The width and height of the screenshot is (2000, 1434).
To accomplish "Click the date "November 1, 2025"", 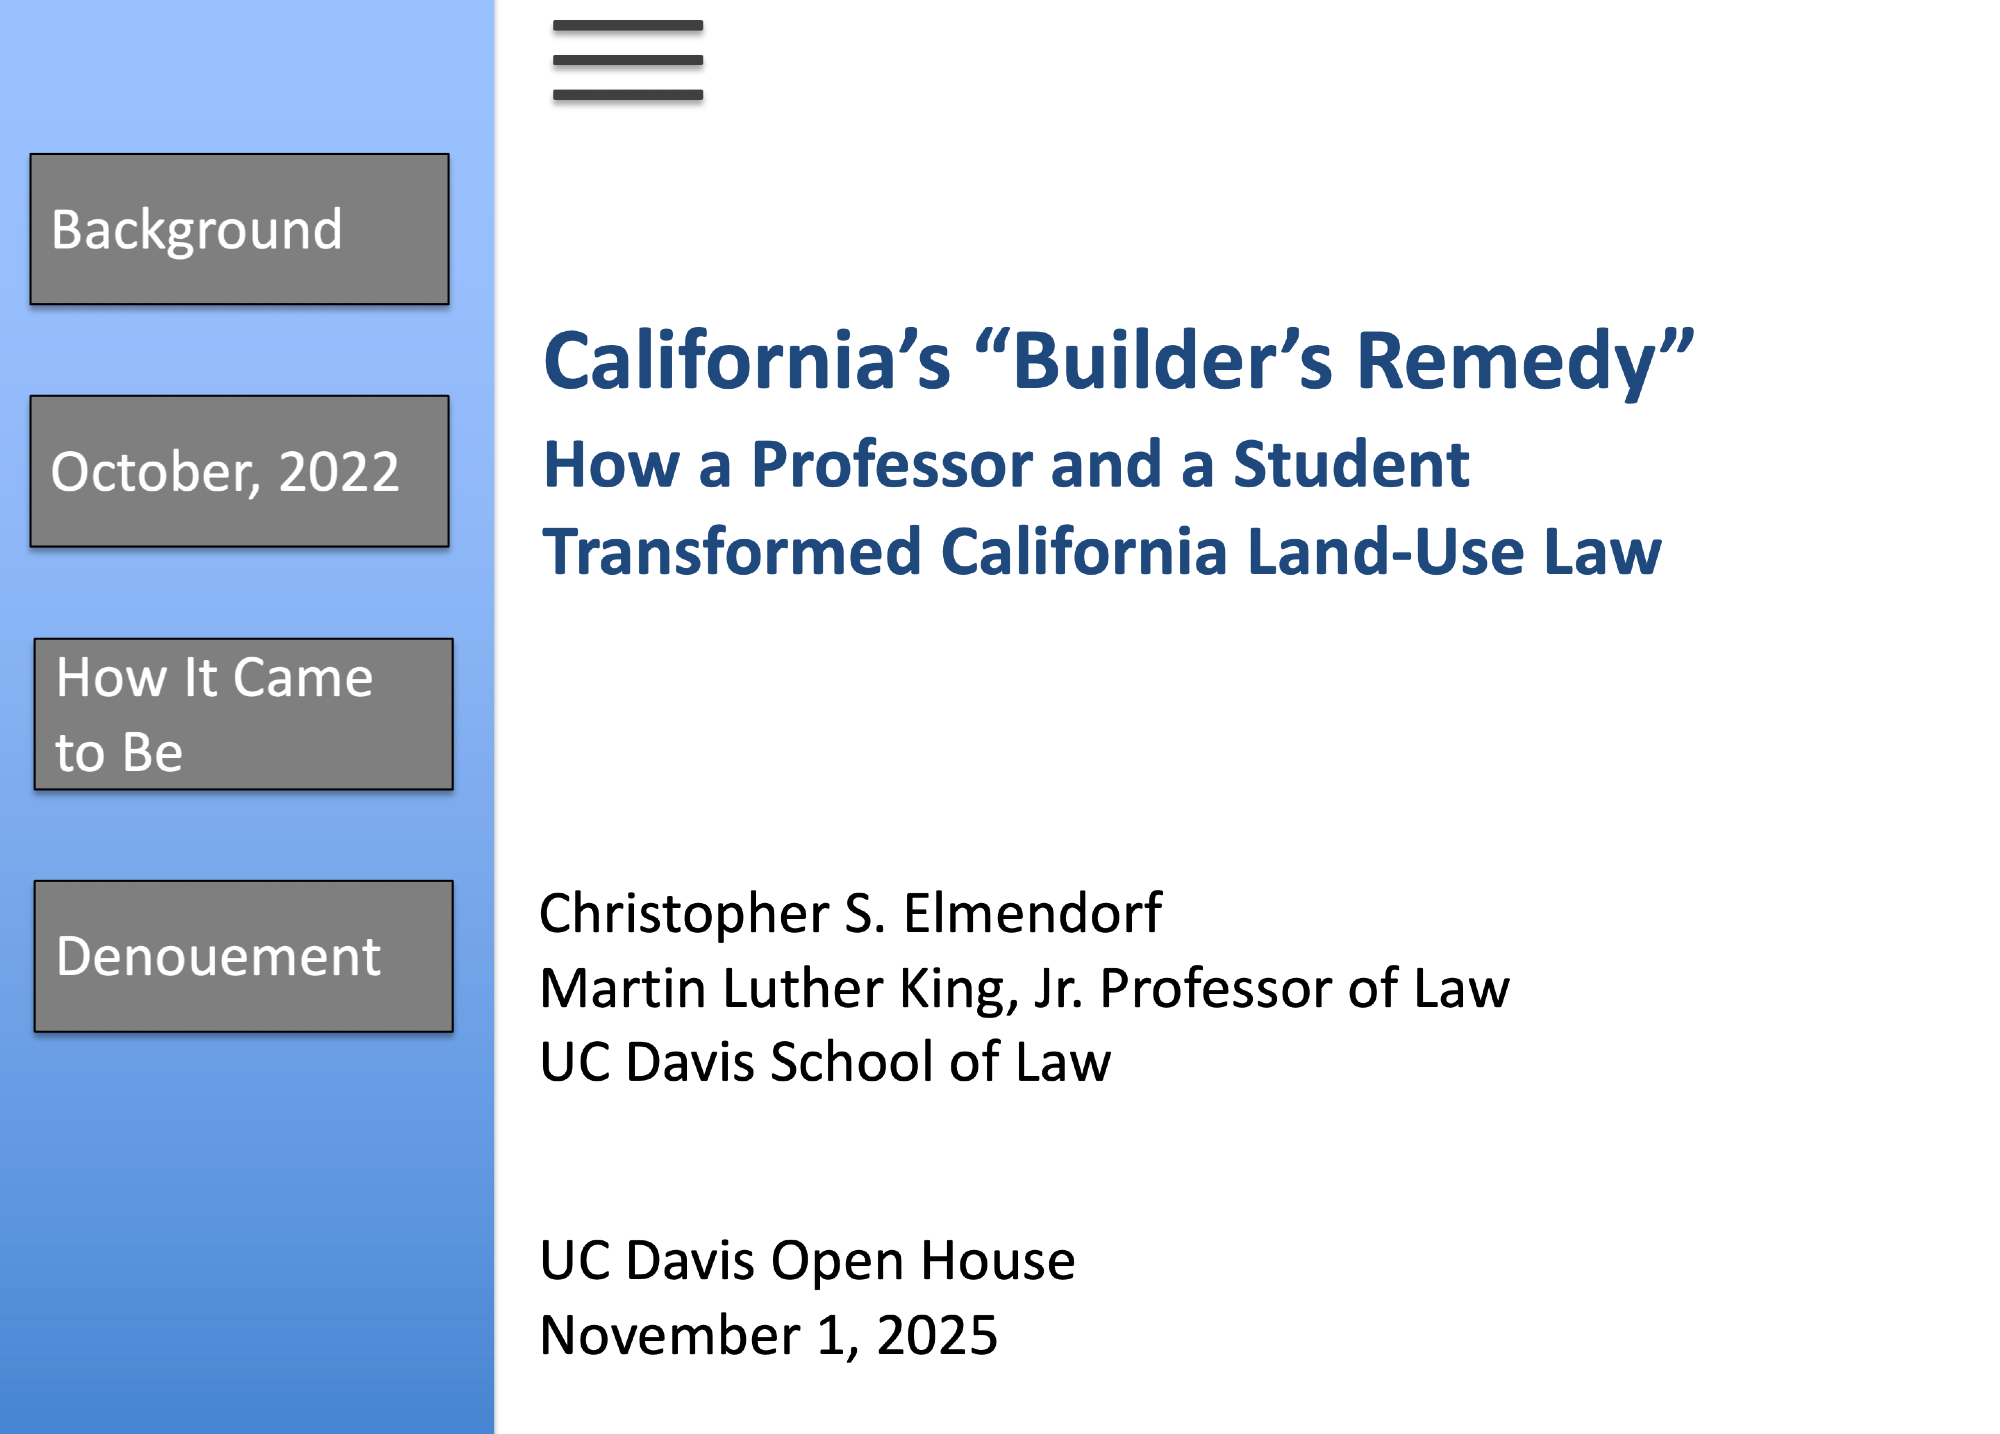I will click(x=768, y=1335).
